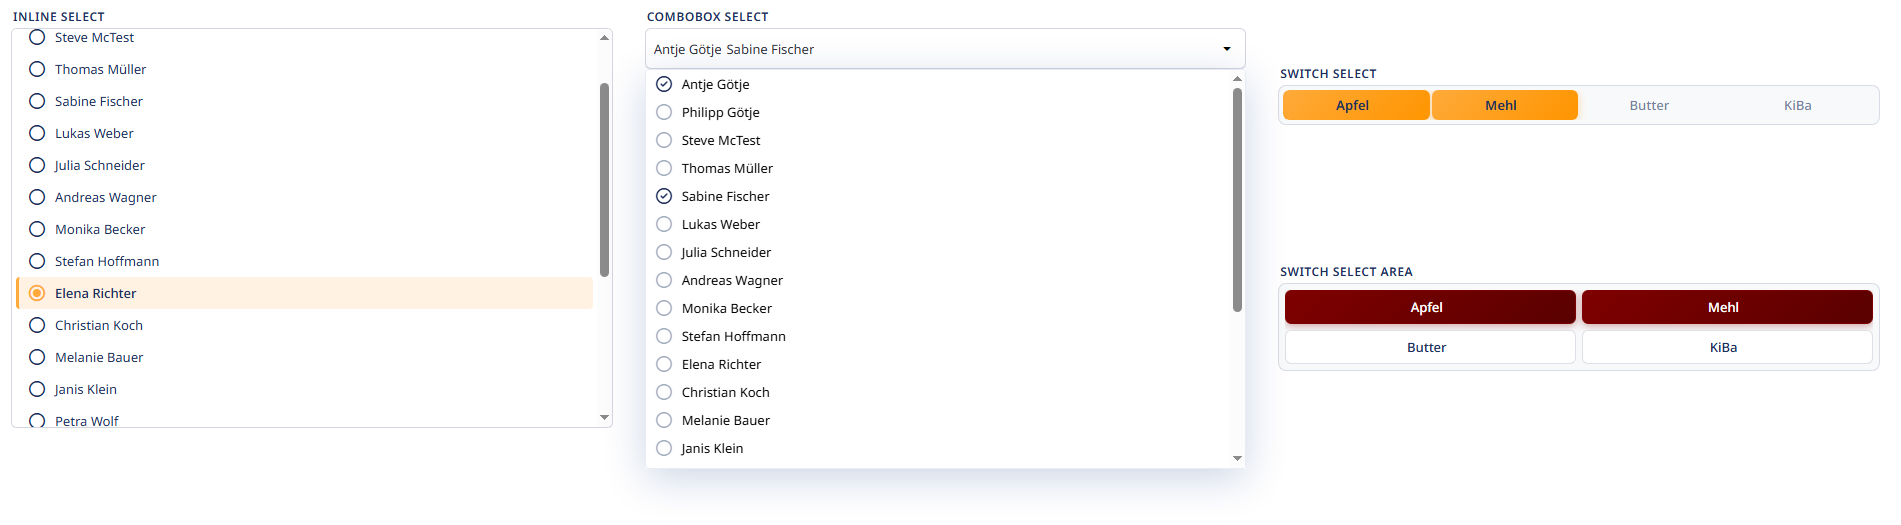
Task: Uncheck Sabine Fischer in the combobox list
Action: tap(664, 196)
